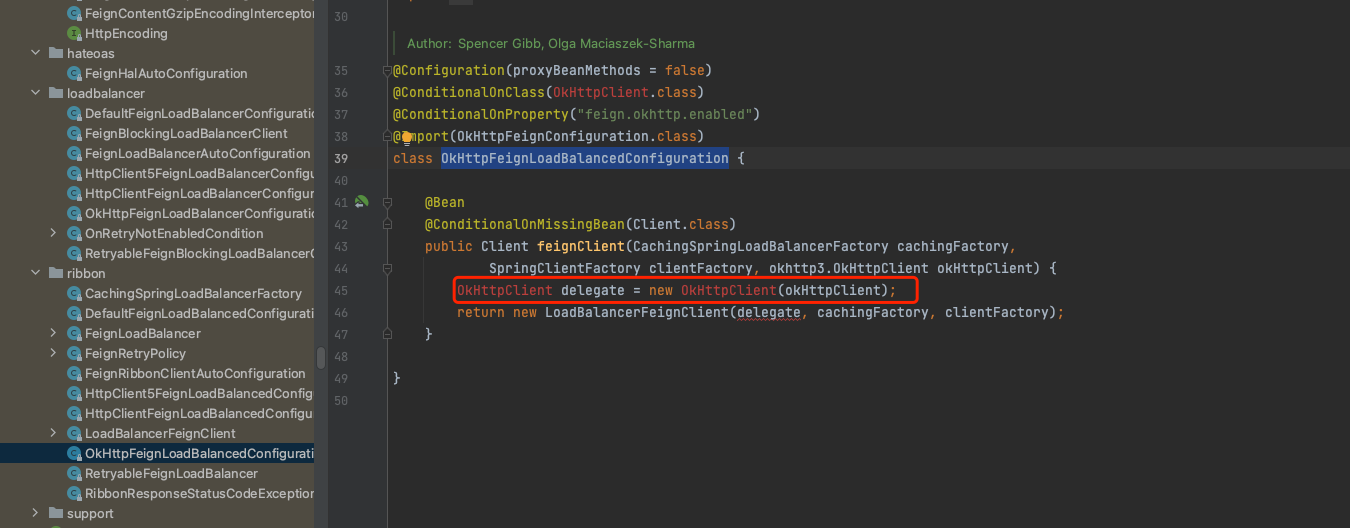Click the delegate variable on line 45
This screenshot has height=528, width=1350.
coord(593,290)
